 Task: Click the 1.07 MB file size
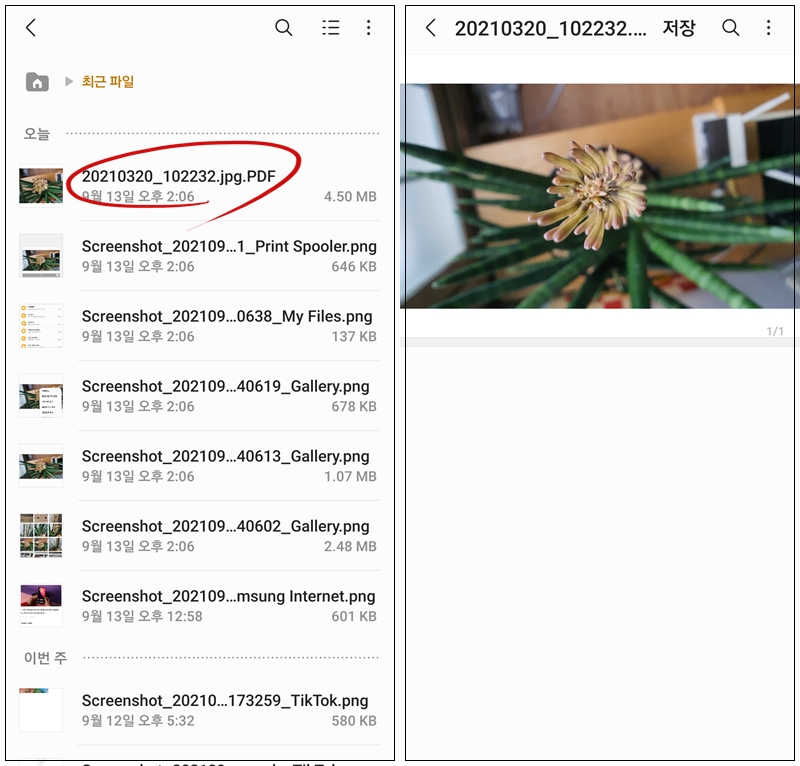click(350, 476)
